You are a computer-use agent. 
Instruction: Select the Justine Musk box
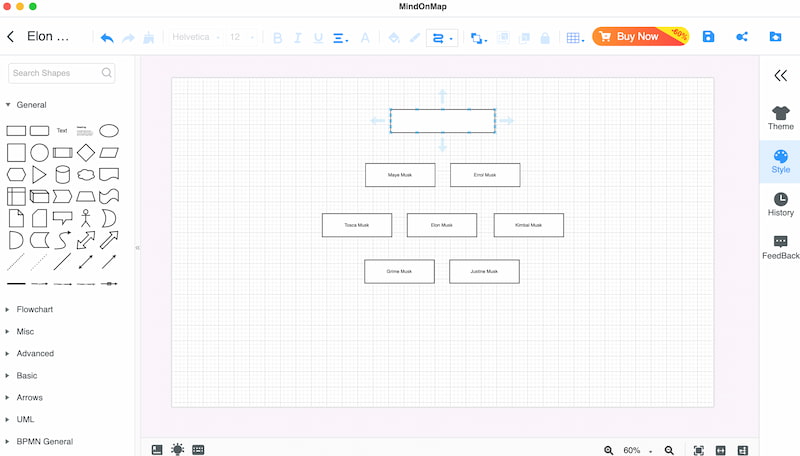pos(484,271)
